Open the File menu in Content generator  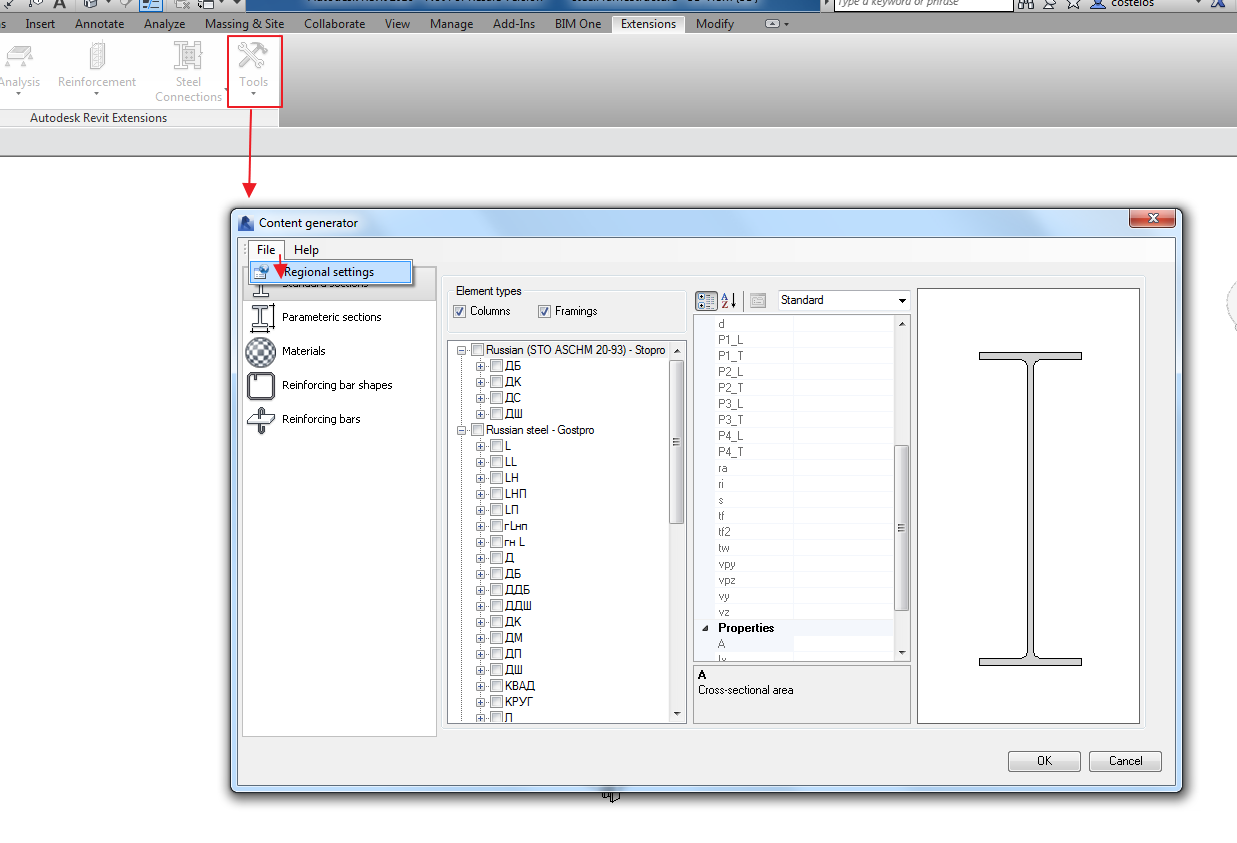266,250
